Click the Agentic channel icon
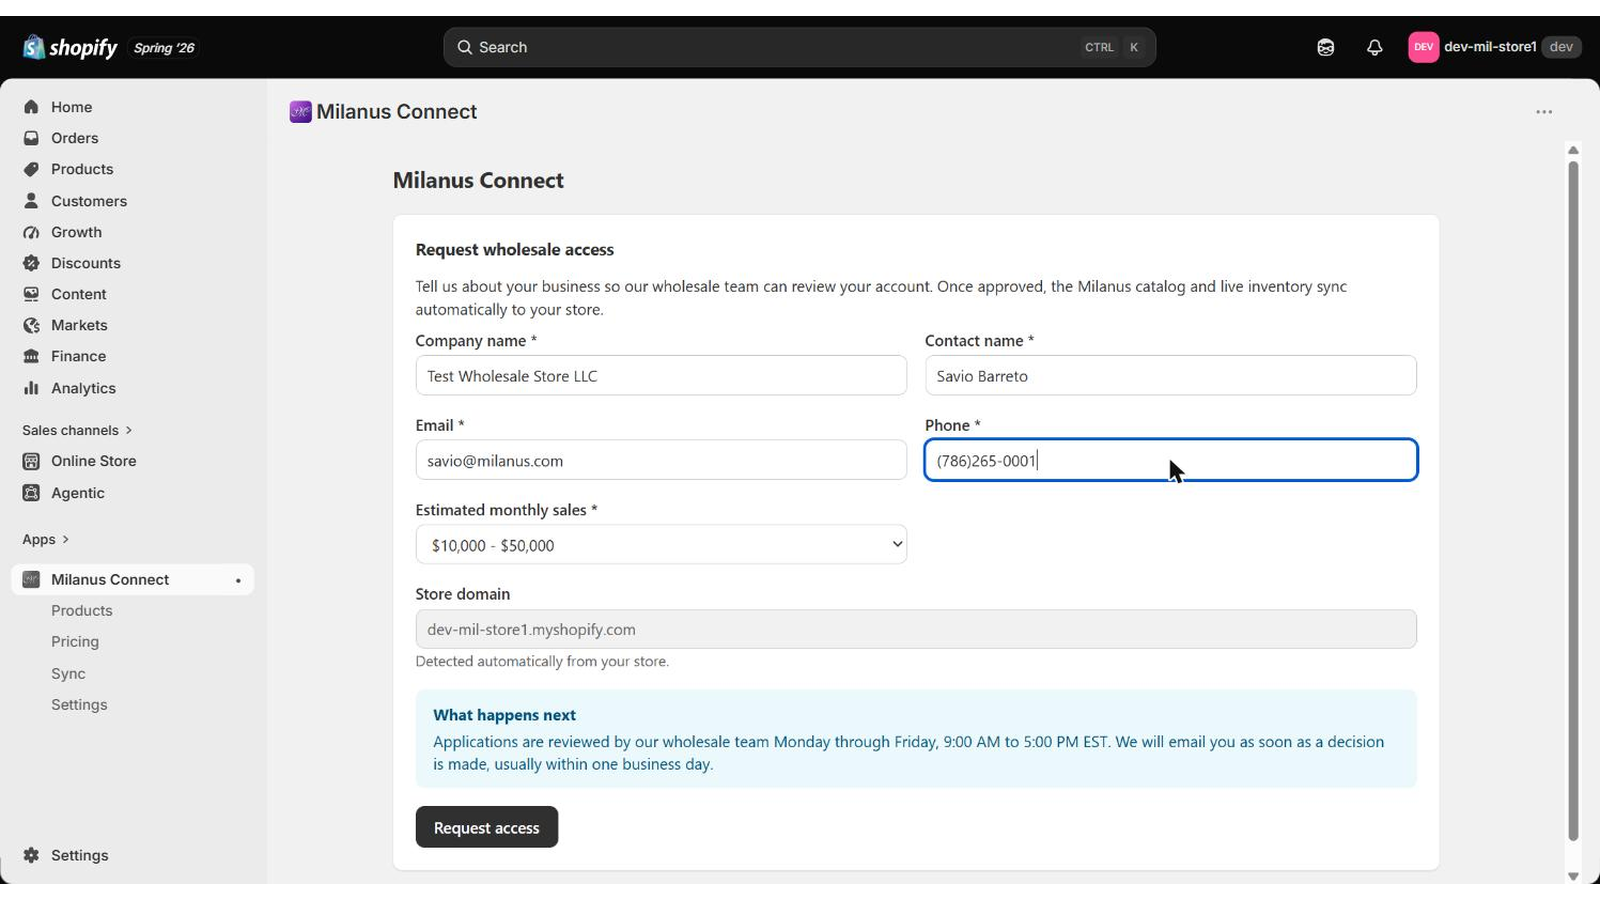This screenshot has width=1600, height=900. 31,493
